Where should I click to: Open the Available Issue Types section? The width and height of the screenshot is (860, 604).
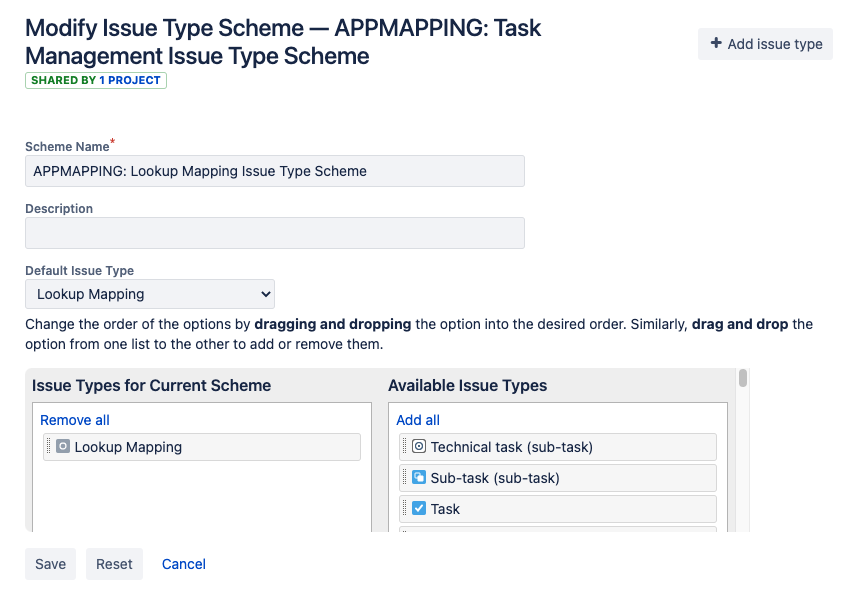coord(466,385)
